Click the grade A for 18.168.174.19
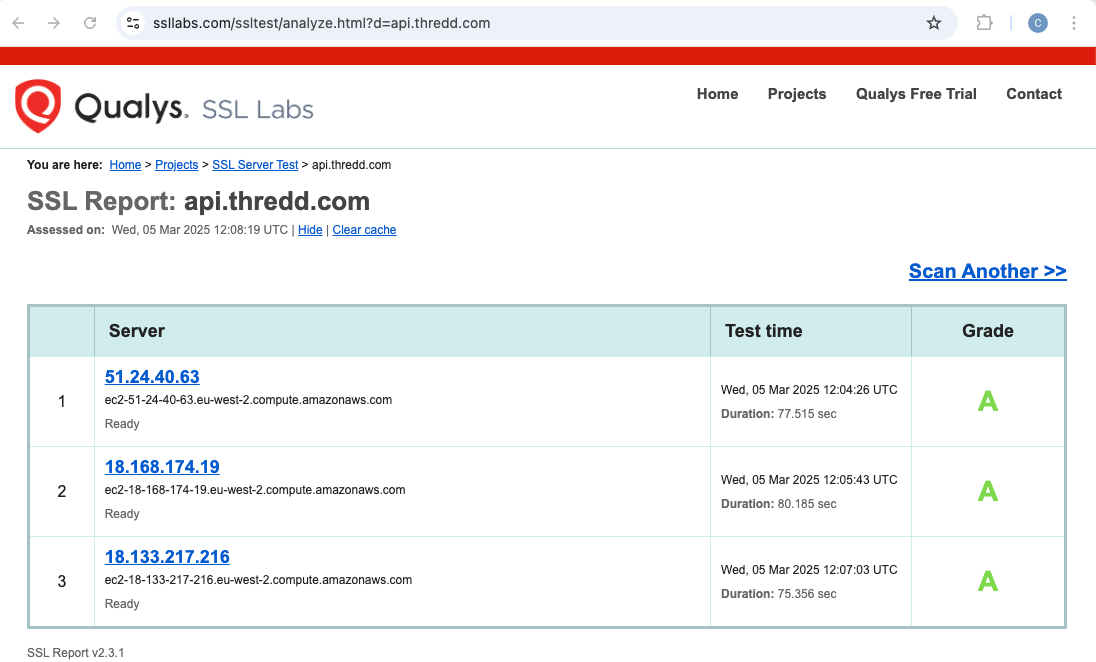This screenshot has width=1096, height=662. [988, 491]
